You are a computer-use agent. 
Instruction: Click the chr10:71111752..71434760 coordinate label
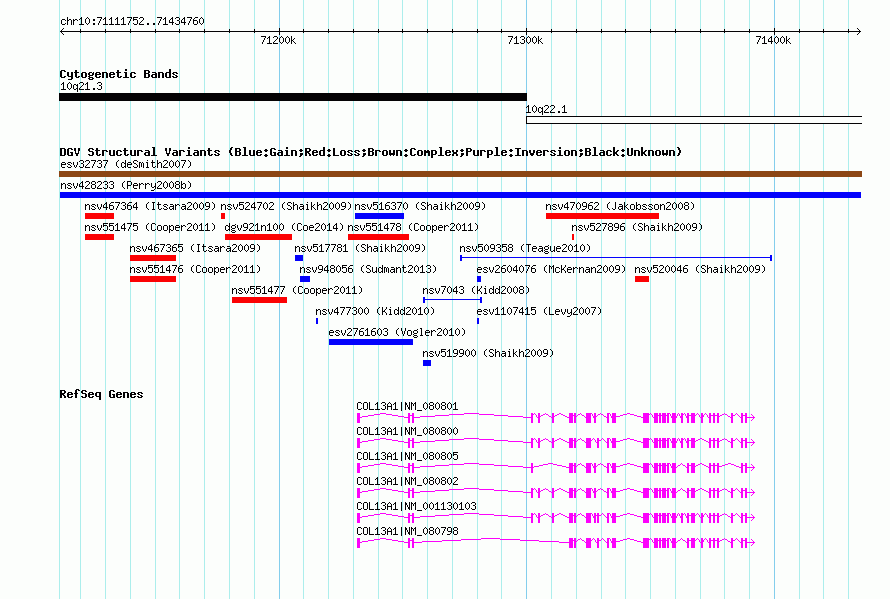[x=132, y=21]
